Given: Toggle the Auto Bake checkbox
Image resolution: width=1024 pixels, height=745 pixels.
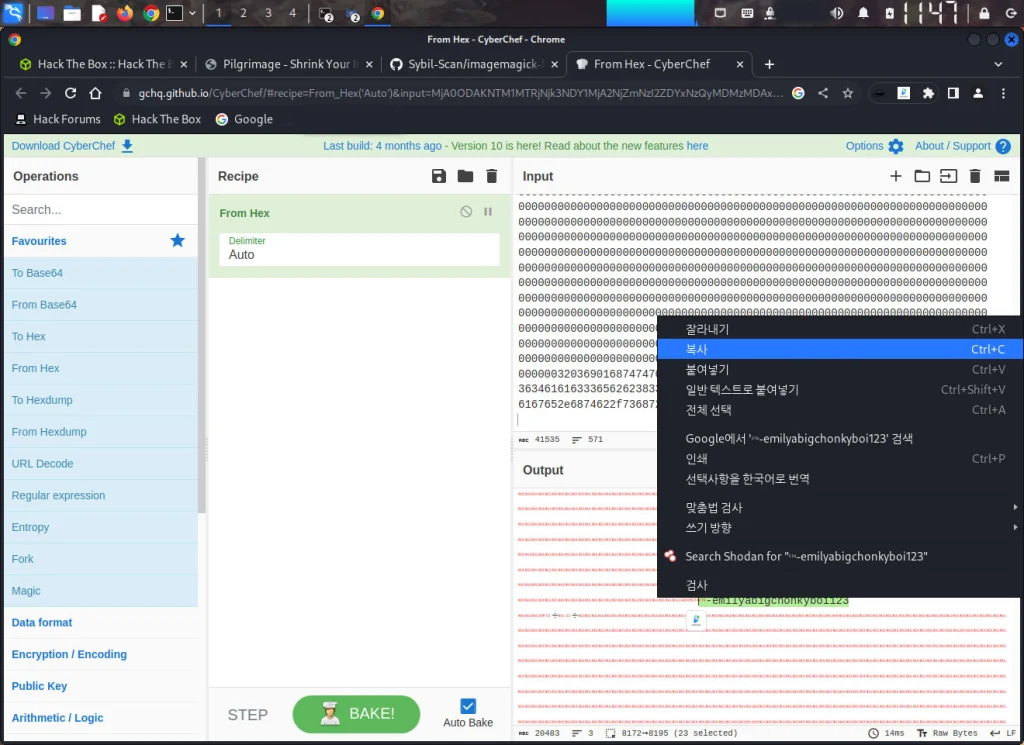Looking at the screenshot, I should tap(468, 706).
